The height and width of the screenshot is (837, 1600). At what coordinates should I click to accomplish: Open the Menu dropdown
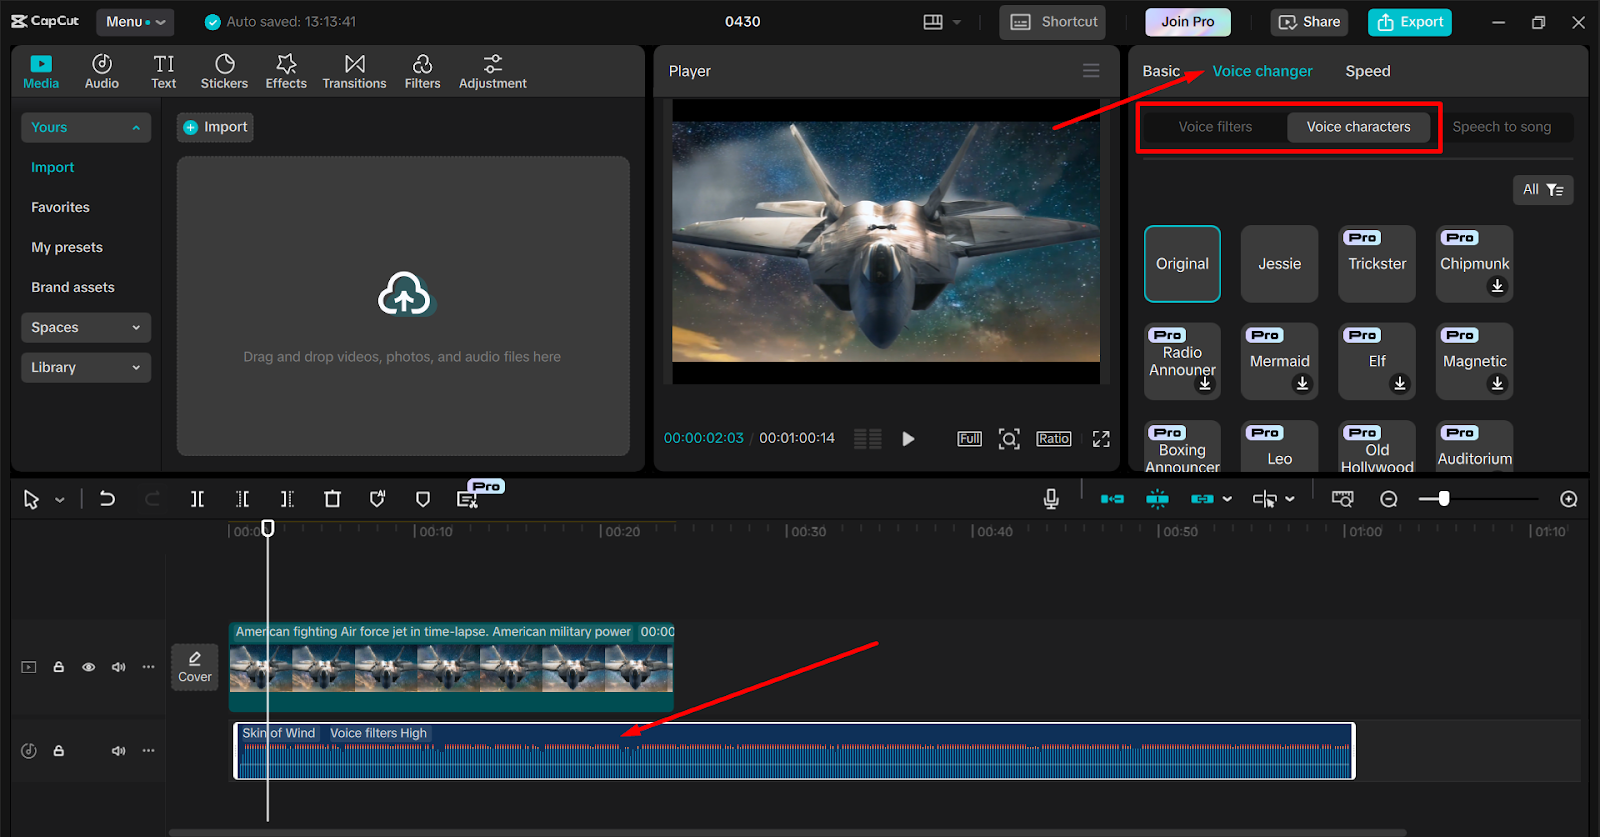point(135,22)
